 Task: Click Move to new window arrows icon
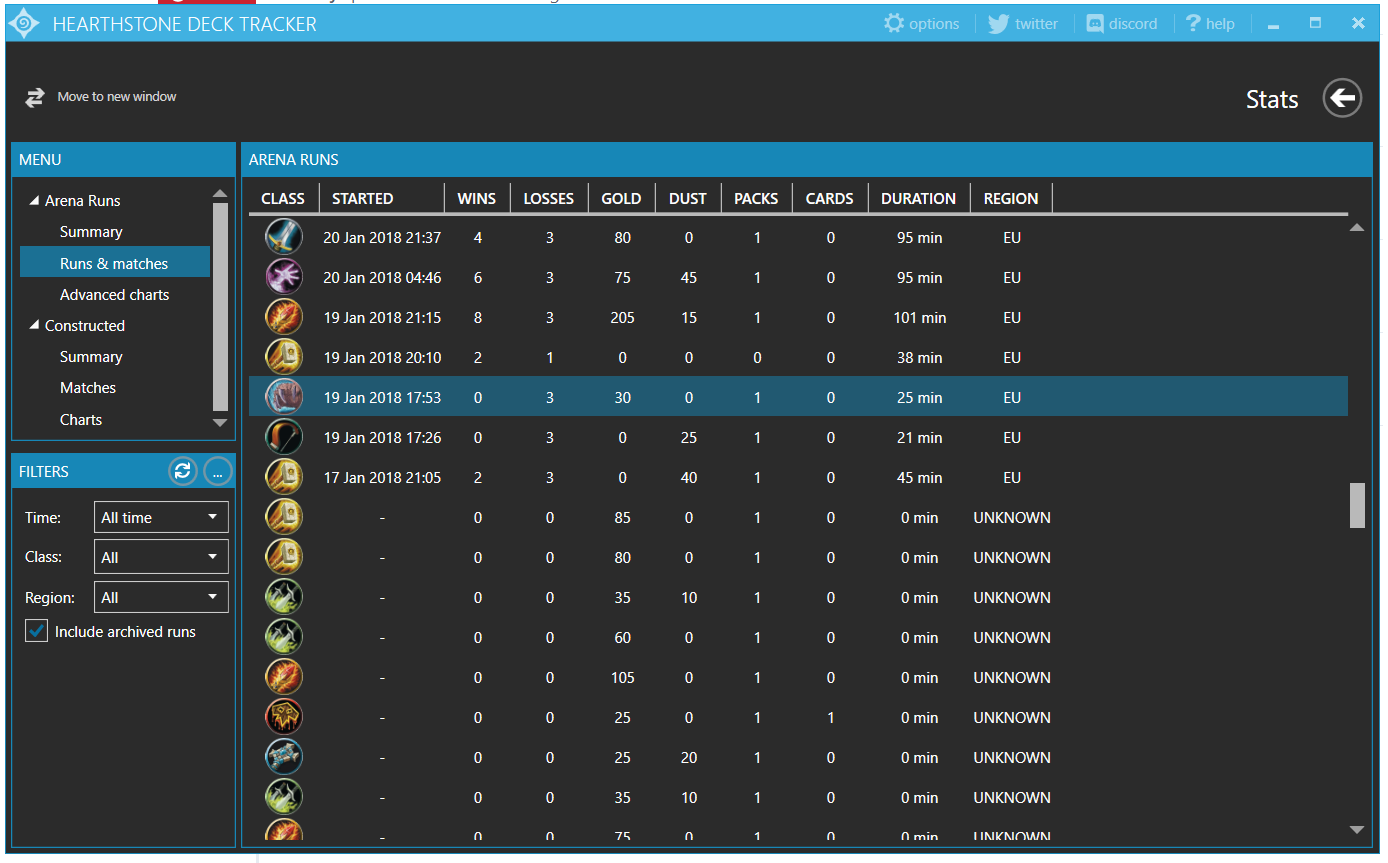tap(35, 97)
